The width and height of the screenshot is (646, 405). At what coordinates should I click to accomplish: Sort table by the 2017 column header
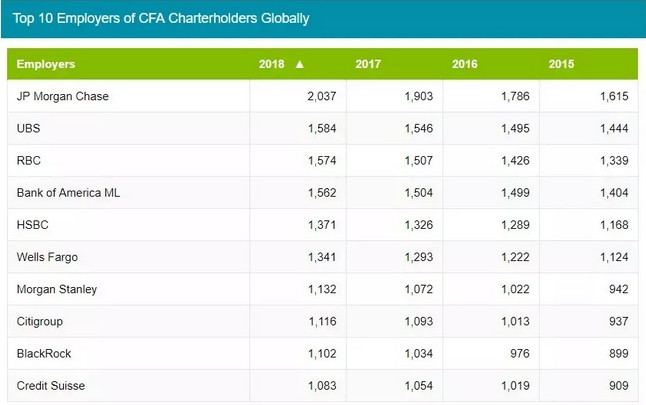coord(368,65)
